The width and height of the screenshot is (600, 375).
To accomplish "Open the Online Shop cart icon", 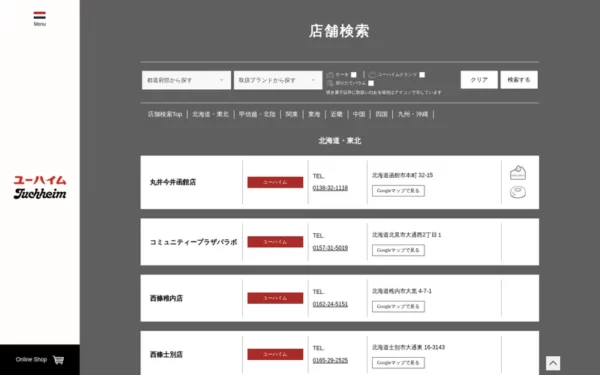I will pyautogui.click(x=59, y=360).
